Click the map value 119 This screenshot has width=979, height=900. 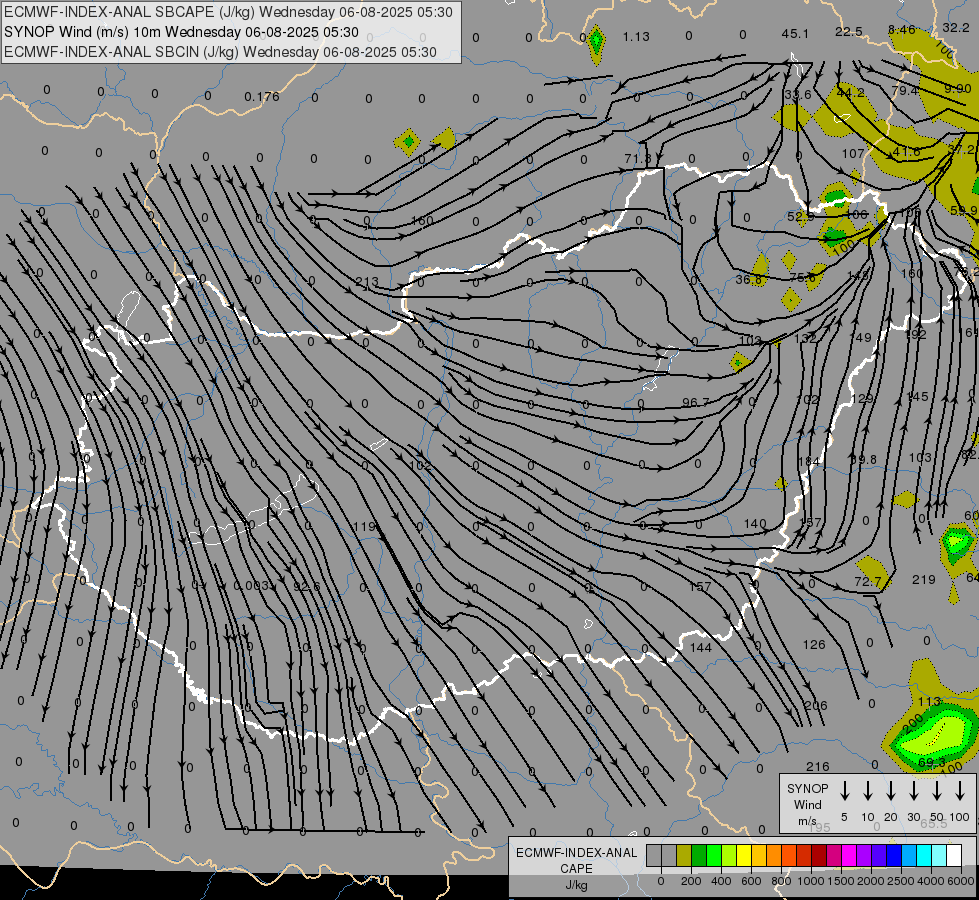(x=364, y=527)
